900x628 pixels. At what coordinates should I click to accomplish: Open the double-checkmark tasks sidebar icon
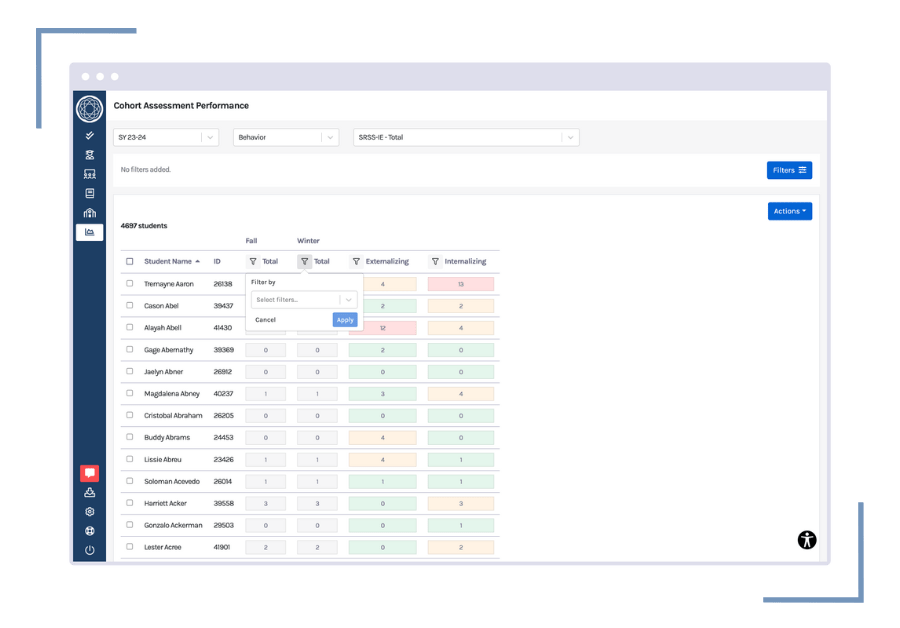[90, 135]
